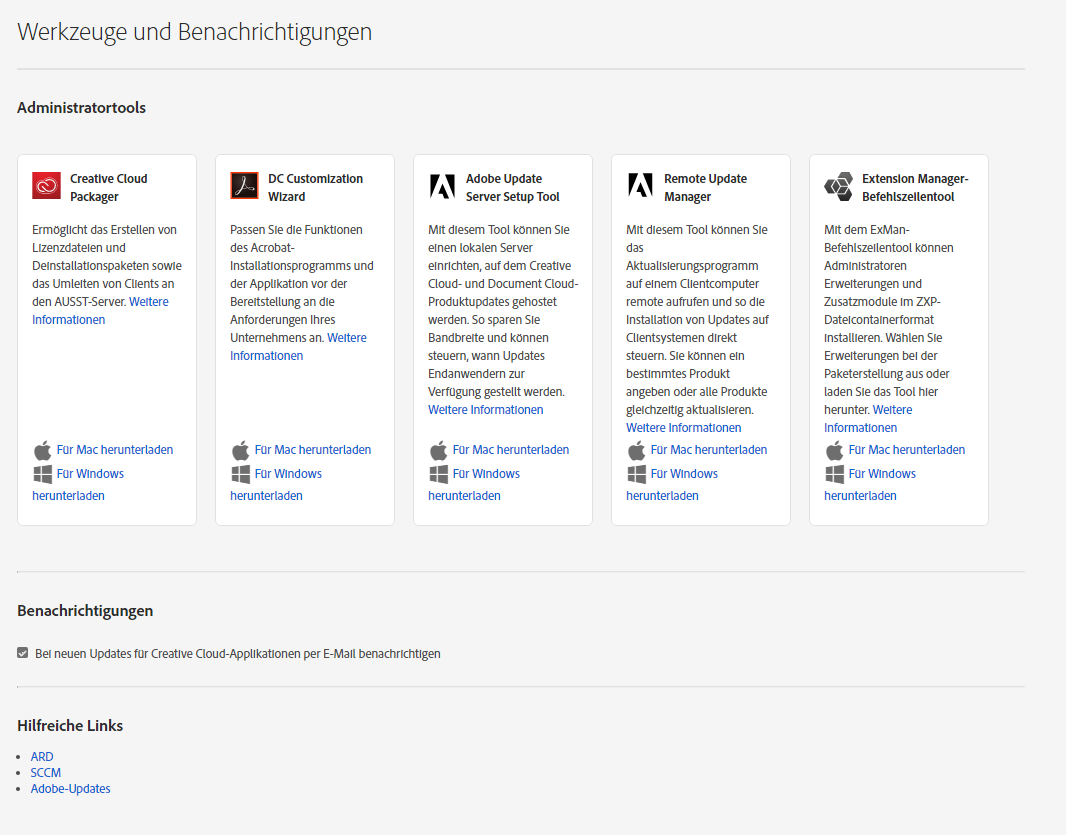Click the Apple icon under Creative Cloud Packager
The height and width of the screenshot is (835, 1066).
[x=42, y=450]
